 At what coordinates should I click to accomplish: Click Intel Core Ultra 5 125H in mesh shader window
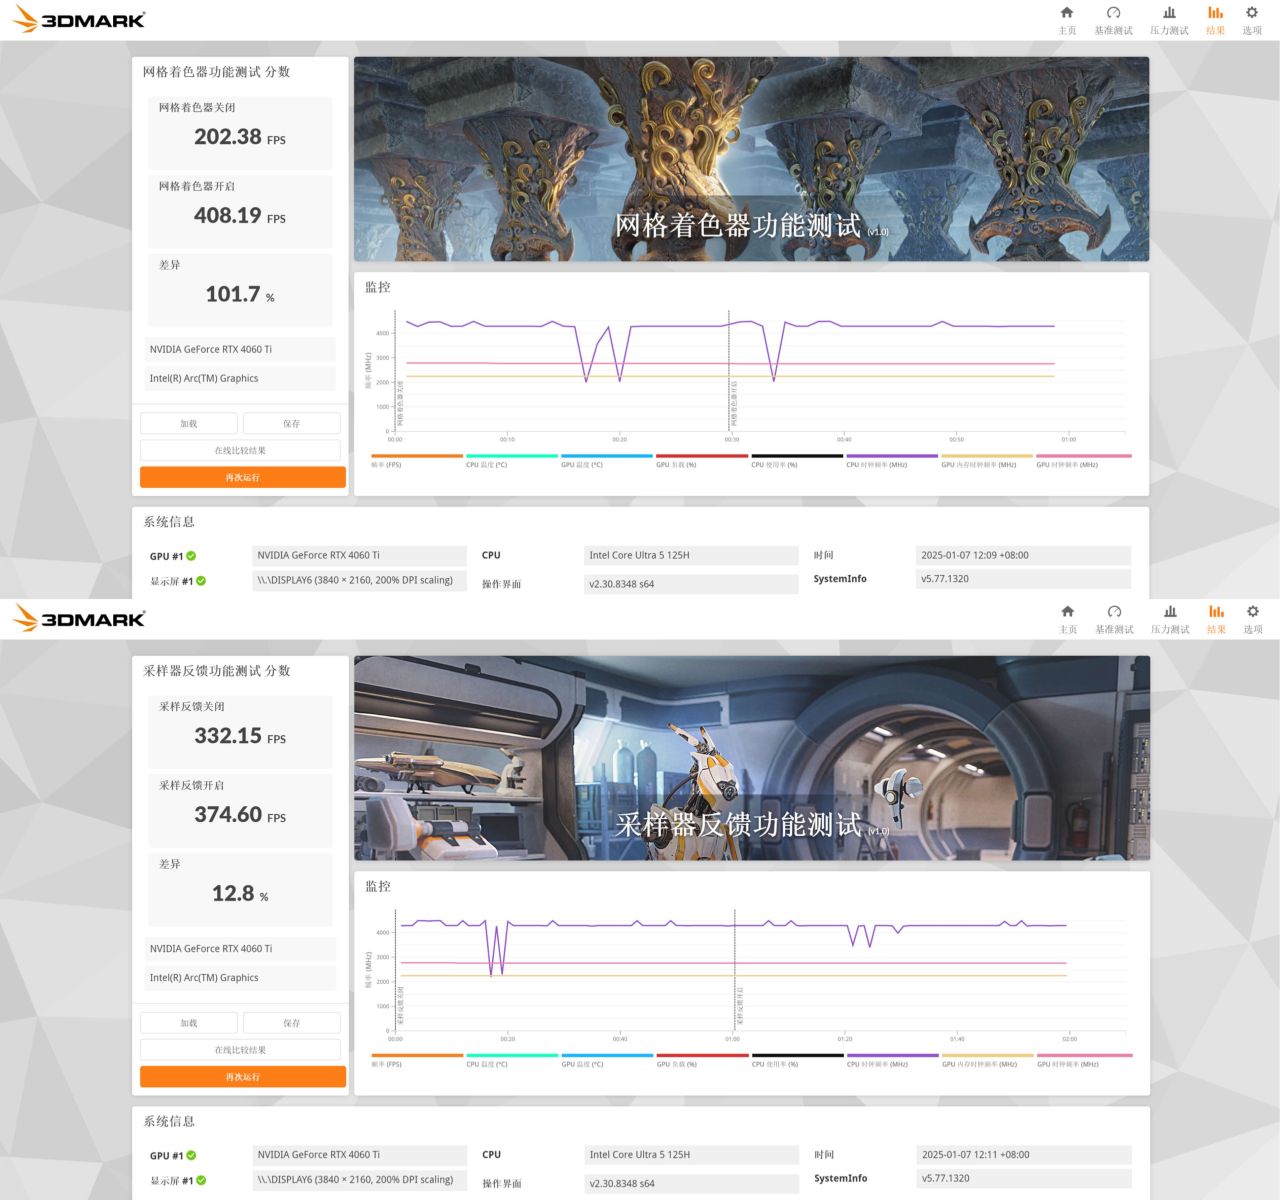tap(691, 555)
